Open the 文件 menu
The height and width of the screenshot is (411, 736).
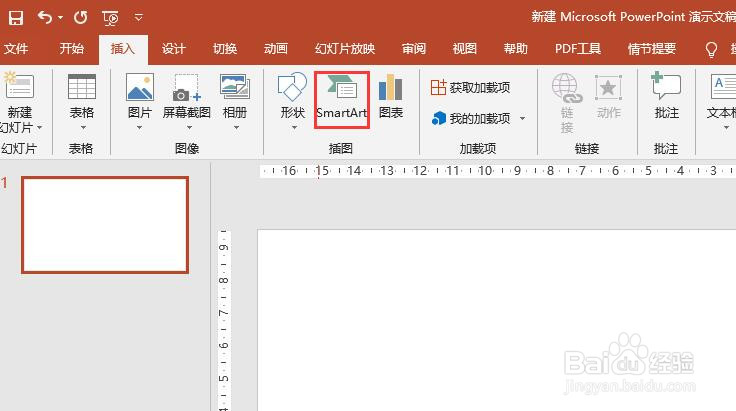[16, 49]
